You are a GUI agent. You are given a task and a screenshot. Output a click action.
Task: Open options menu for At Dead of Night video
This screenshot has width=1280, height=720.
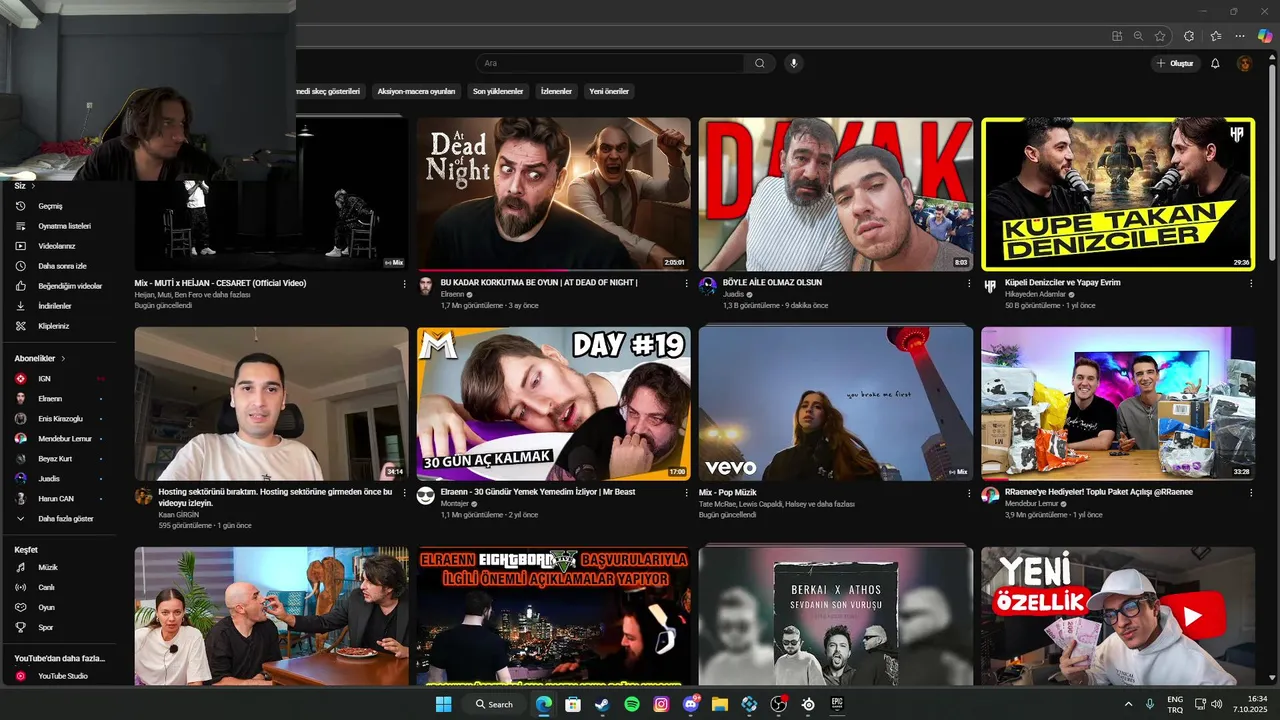point(687,284)
